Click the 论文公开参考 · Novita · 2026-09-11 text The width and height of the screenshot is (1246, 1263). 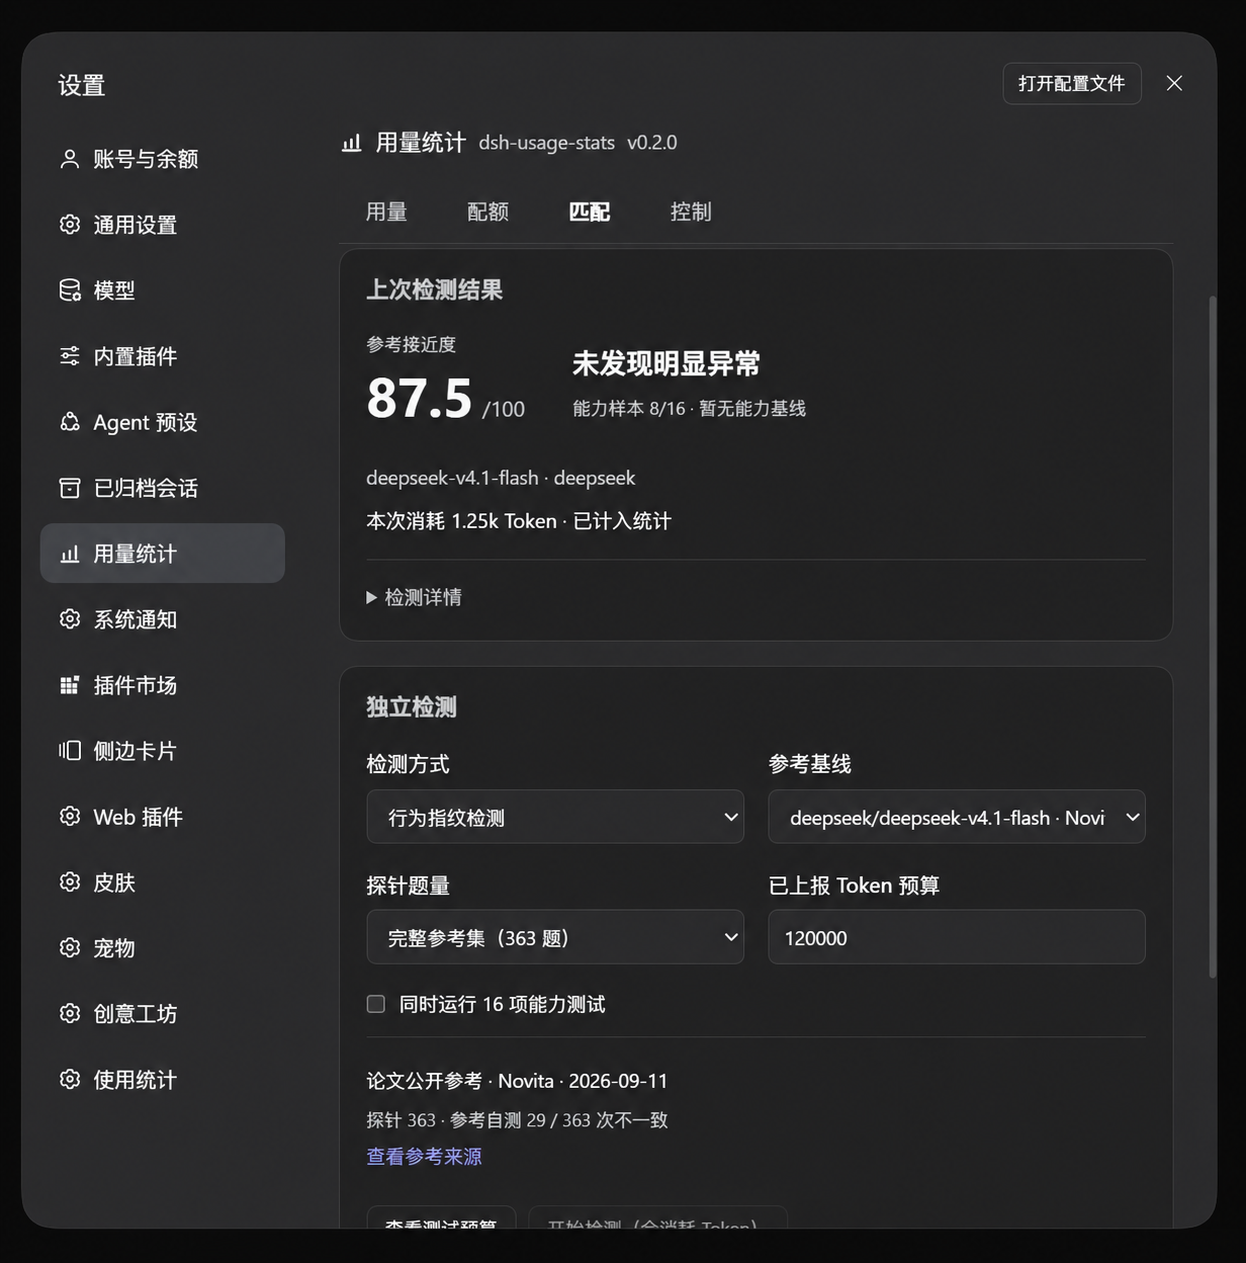pyautogui.click(x=517, y=1081)
